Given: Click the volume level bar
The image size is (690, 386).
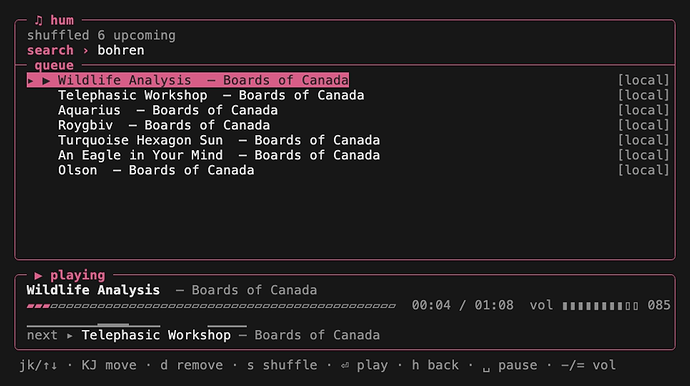Looking at the screenshot, I should tap(600, 306).
